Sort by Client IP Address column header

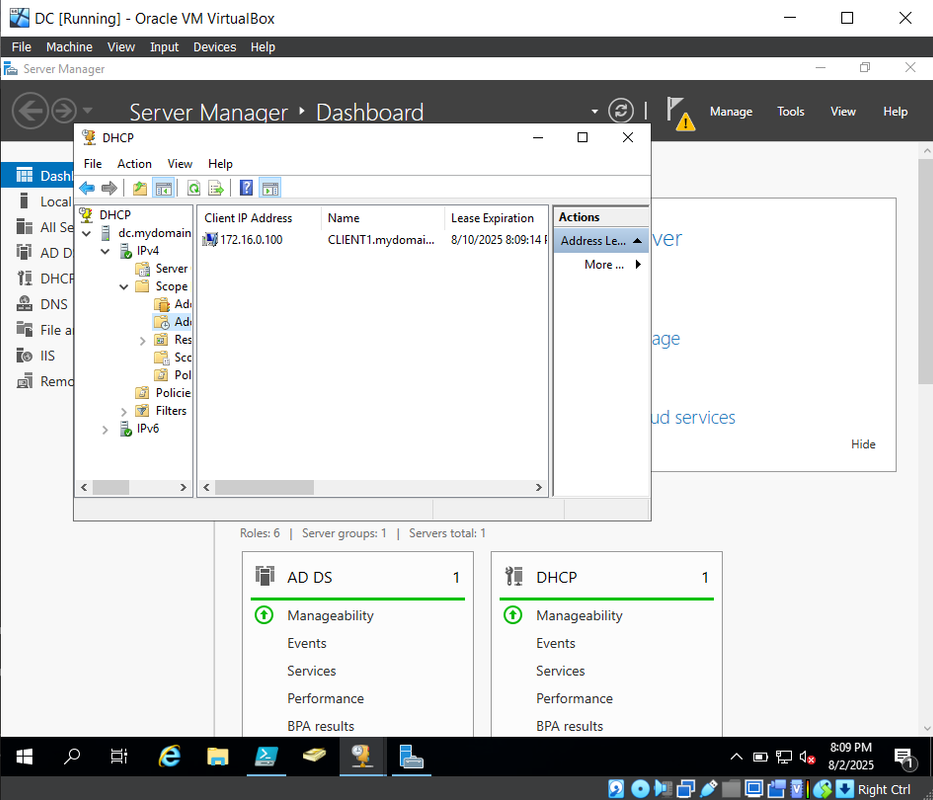(x=259, y=218)
